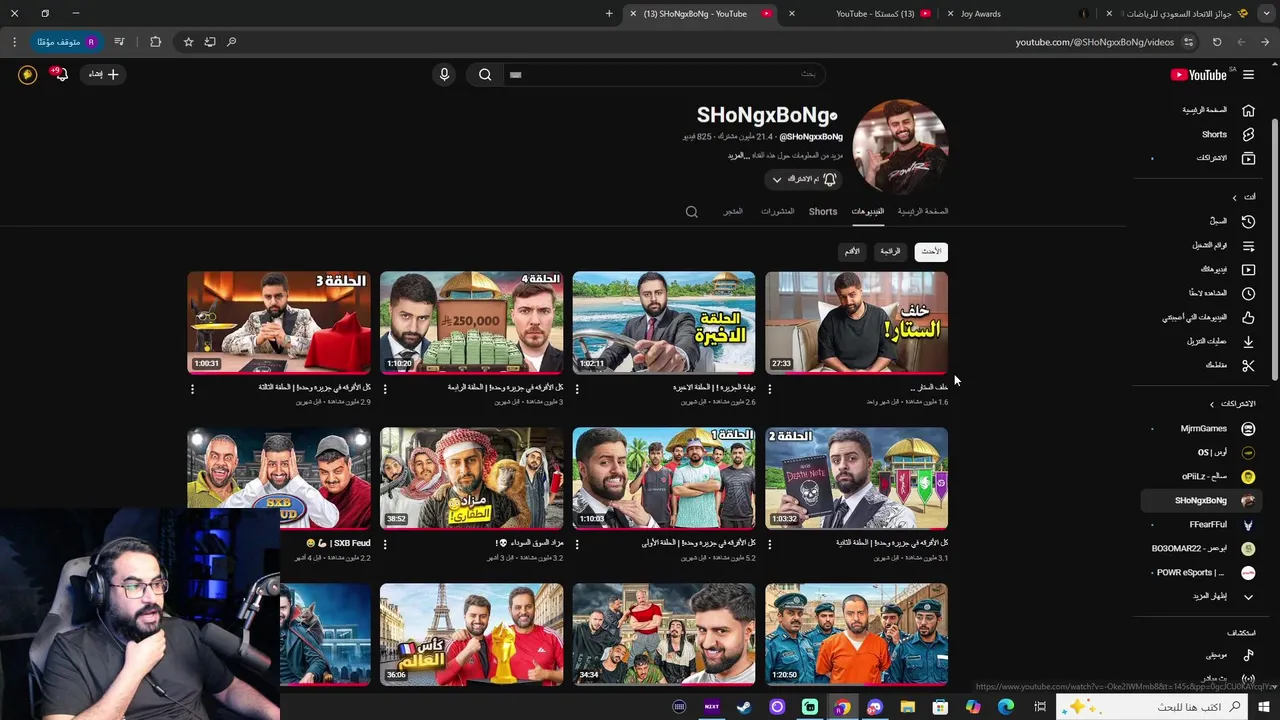Open Your clips scissors icon
This screenshot has width=1280, height=720.
[x=1248, y=365]
